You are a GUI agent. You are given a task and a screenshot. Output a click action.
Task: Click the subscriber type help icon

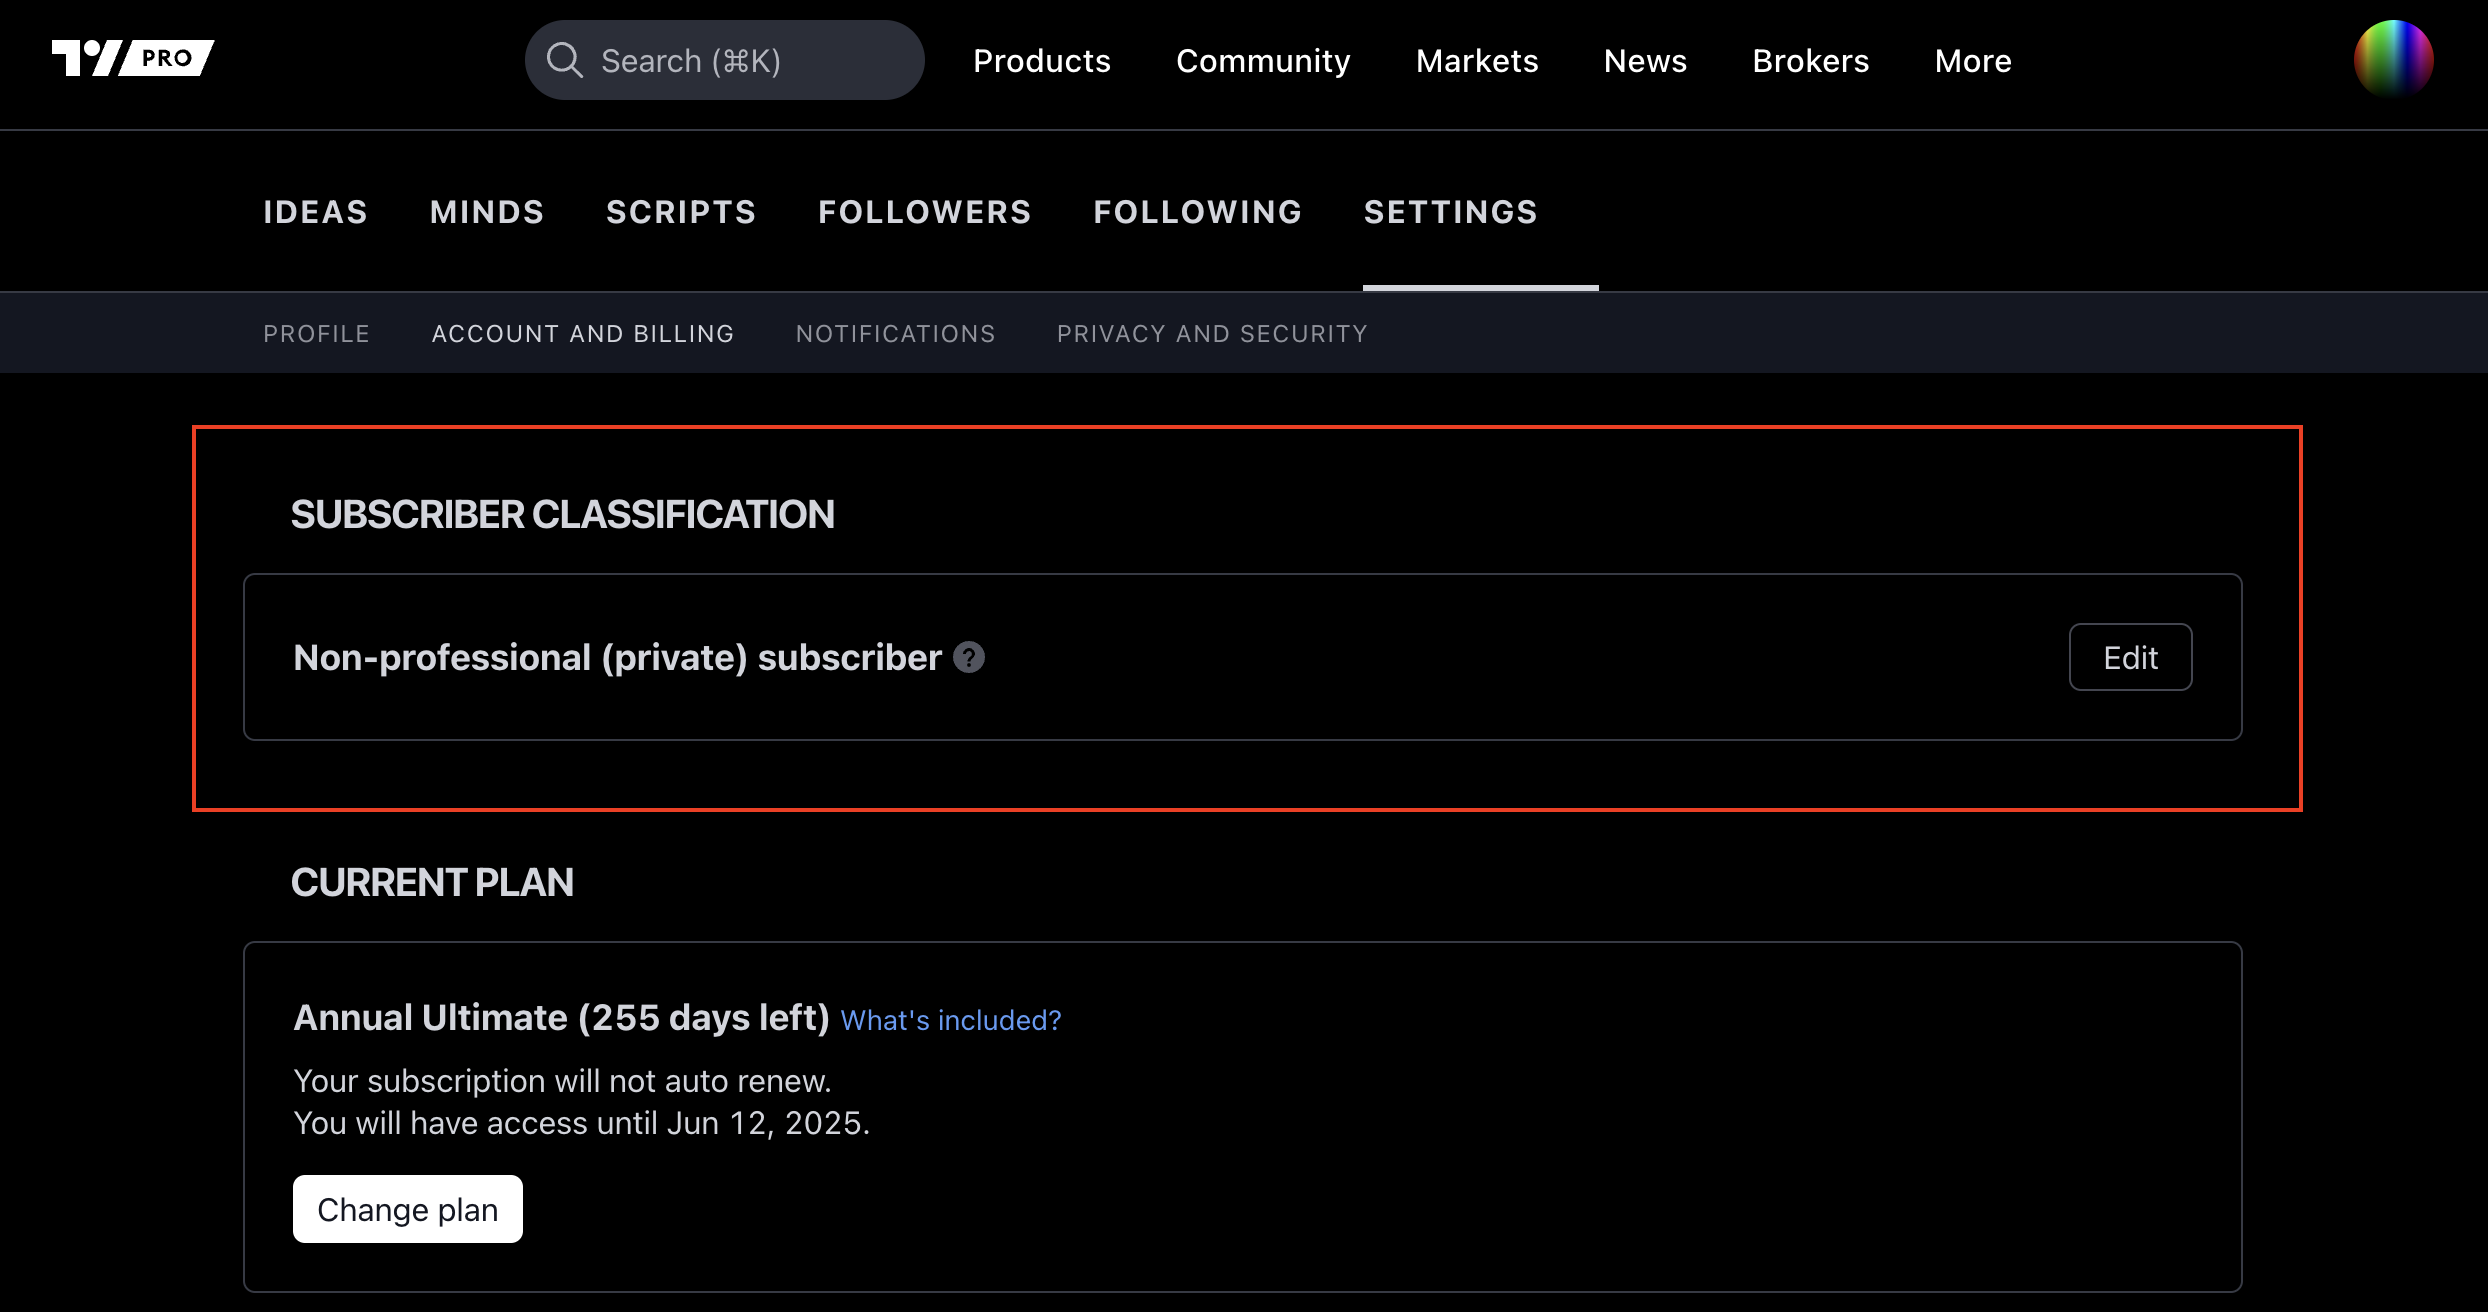coord(968,657)
